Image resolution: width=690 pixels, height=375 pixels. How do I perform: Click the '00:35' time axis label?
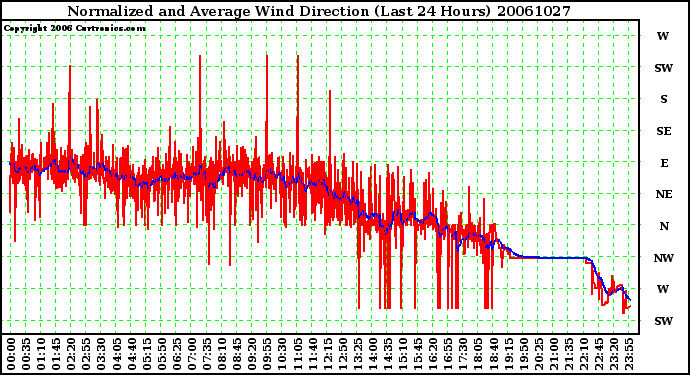tap(26, 354)
